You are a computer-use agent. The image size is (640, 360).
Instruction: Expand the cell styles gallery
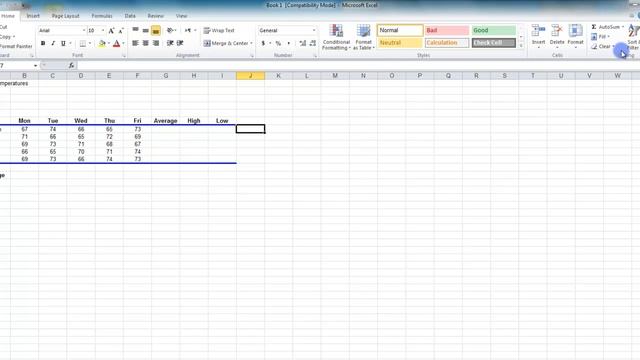coord(521,46)
